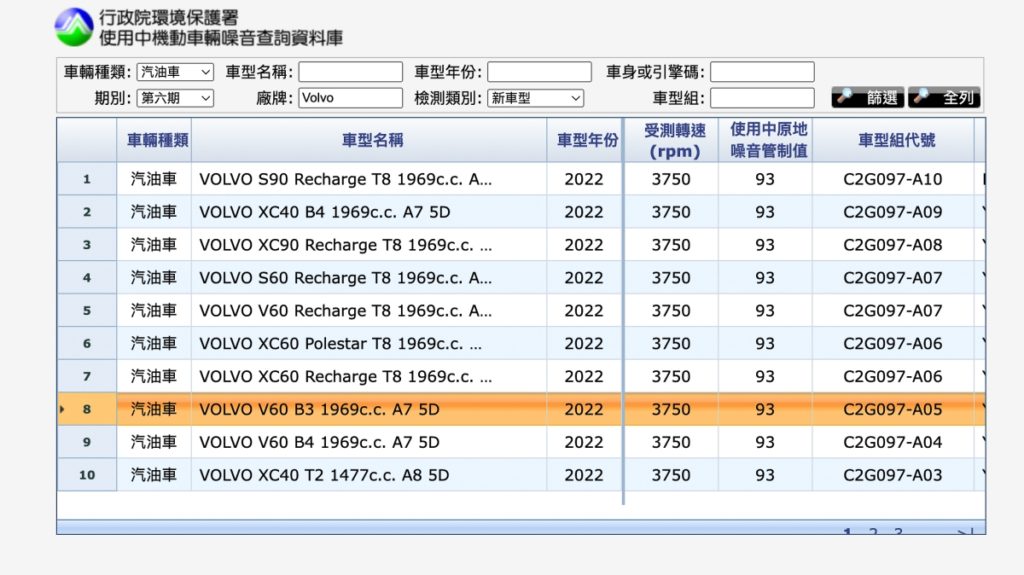Click the EPA green logo icon

tap(73, 27)
